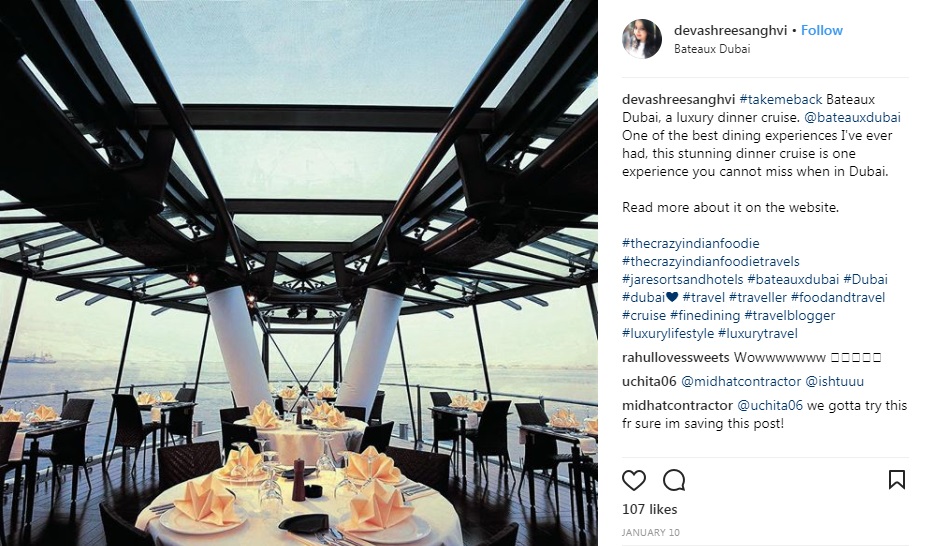930x546 pixels.
Task: Open the Bateaux Dubai location link
Action: (x=712, y=49)
